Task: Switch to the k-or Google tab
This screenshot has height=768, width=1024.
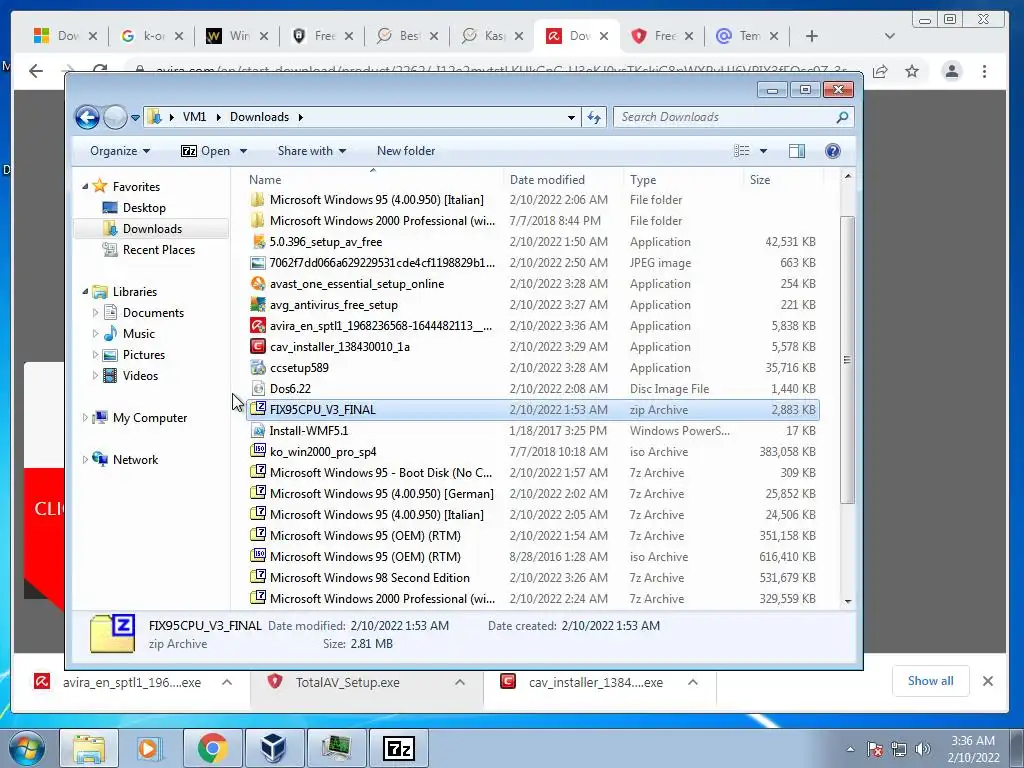Action: pyautogui.click(x=153, y=36)
